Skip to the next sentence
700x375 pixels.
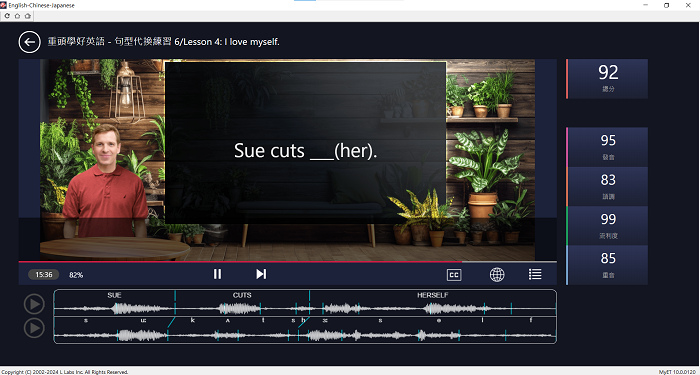[261, 274]
